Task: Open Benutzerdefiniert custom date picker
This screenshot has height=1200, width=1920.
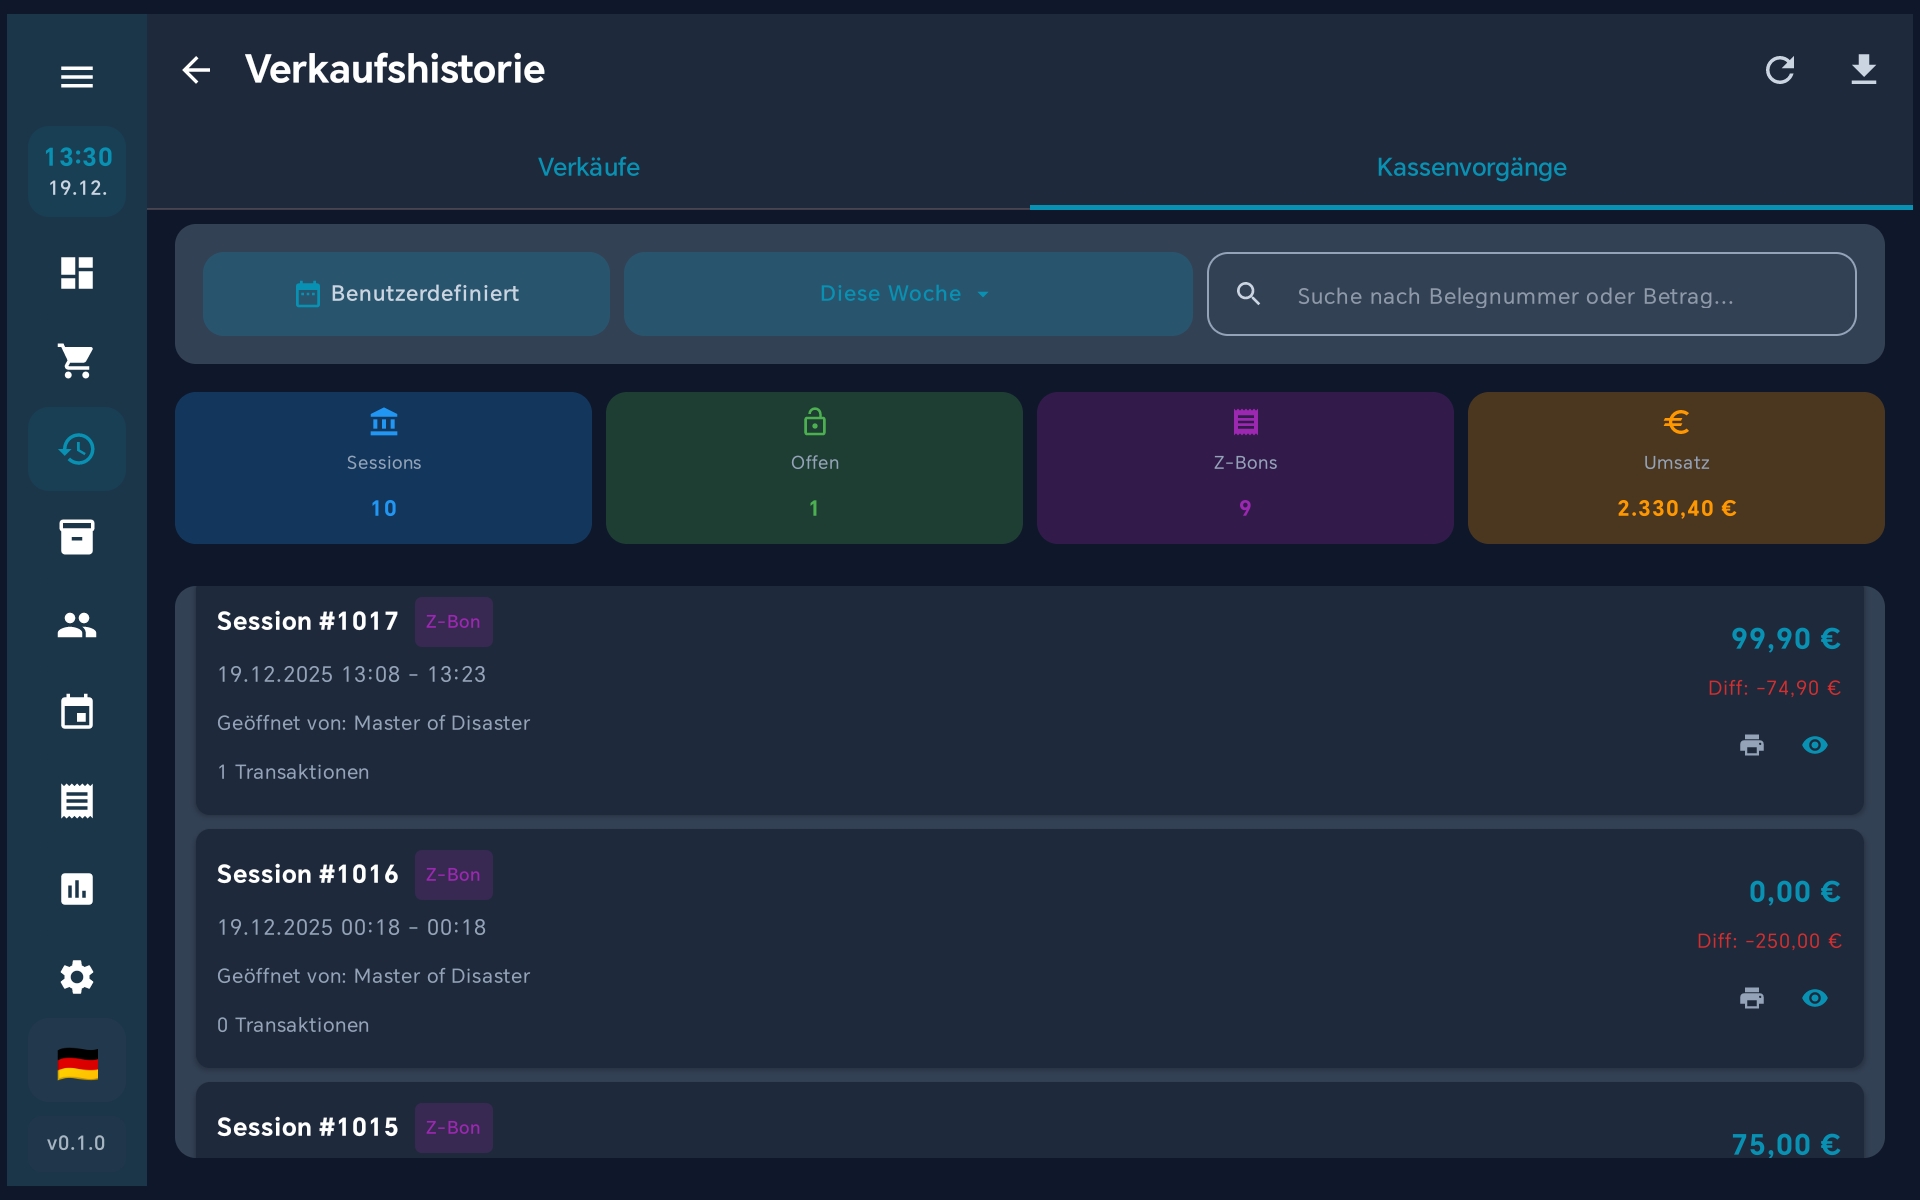Action: [406, 294]
